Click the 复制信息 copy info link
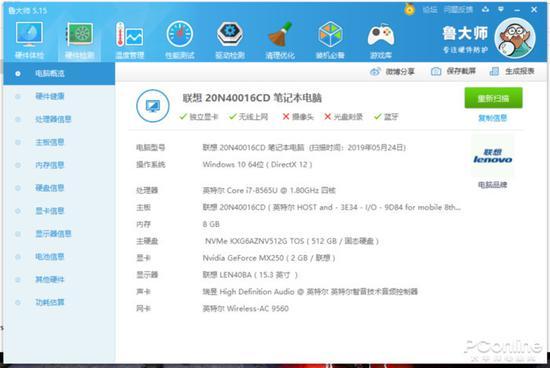Viewport: 550px width, 368px height. [x=492, y=118]
